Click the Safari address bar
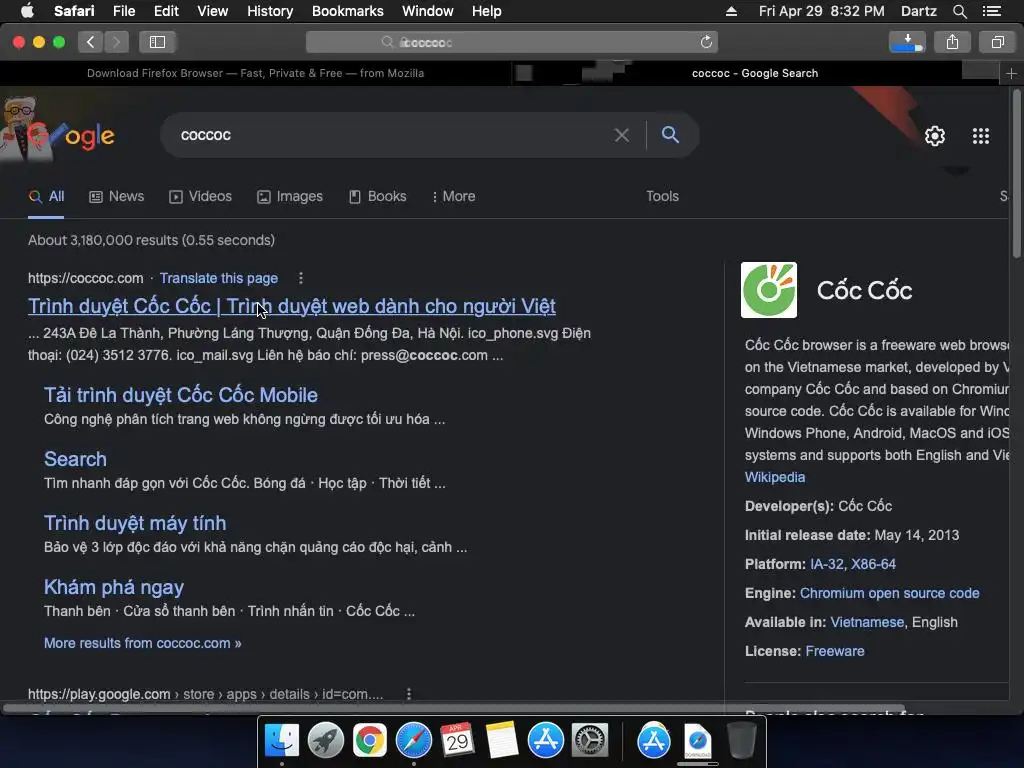The height and width of the screenshot is (768, 1024). pyautogui.click(x=511, y=42)
